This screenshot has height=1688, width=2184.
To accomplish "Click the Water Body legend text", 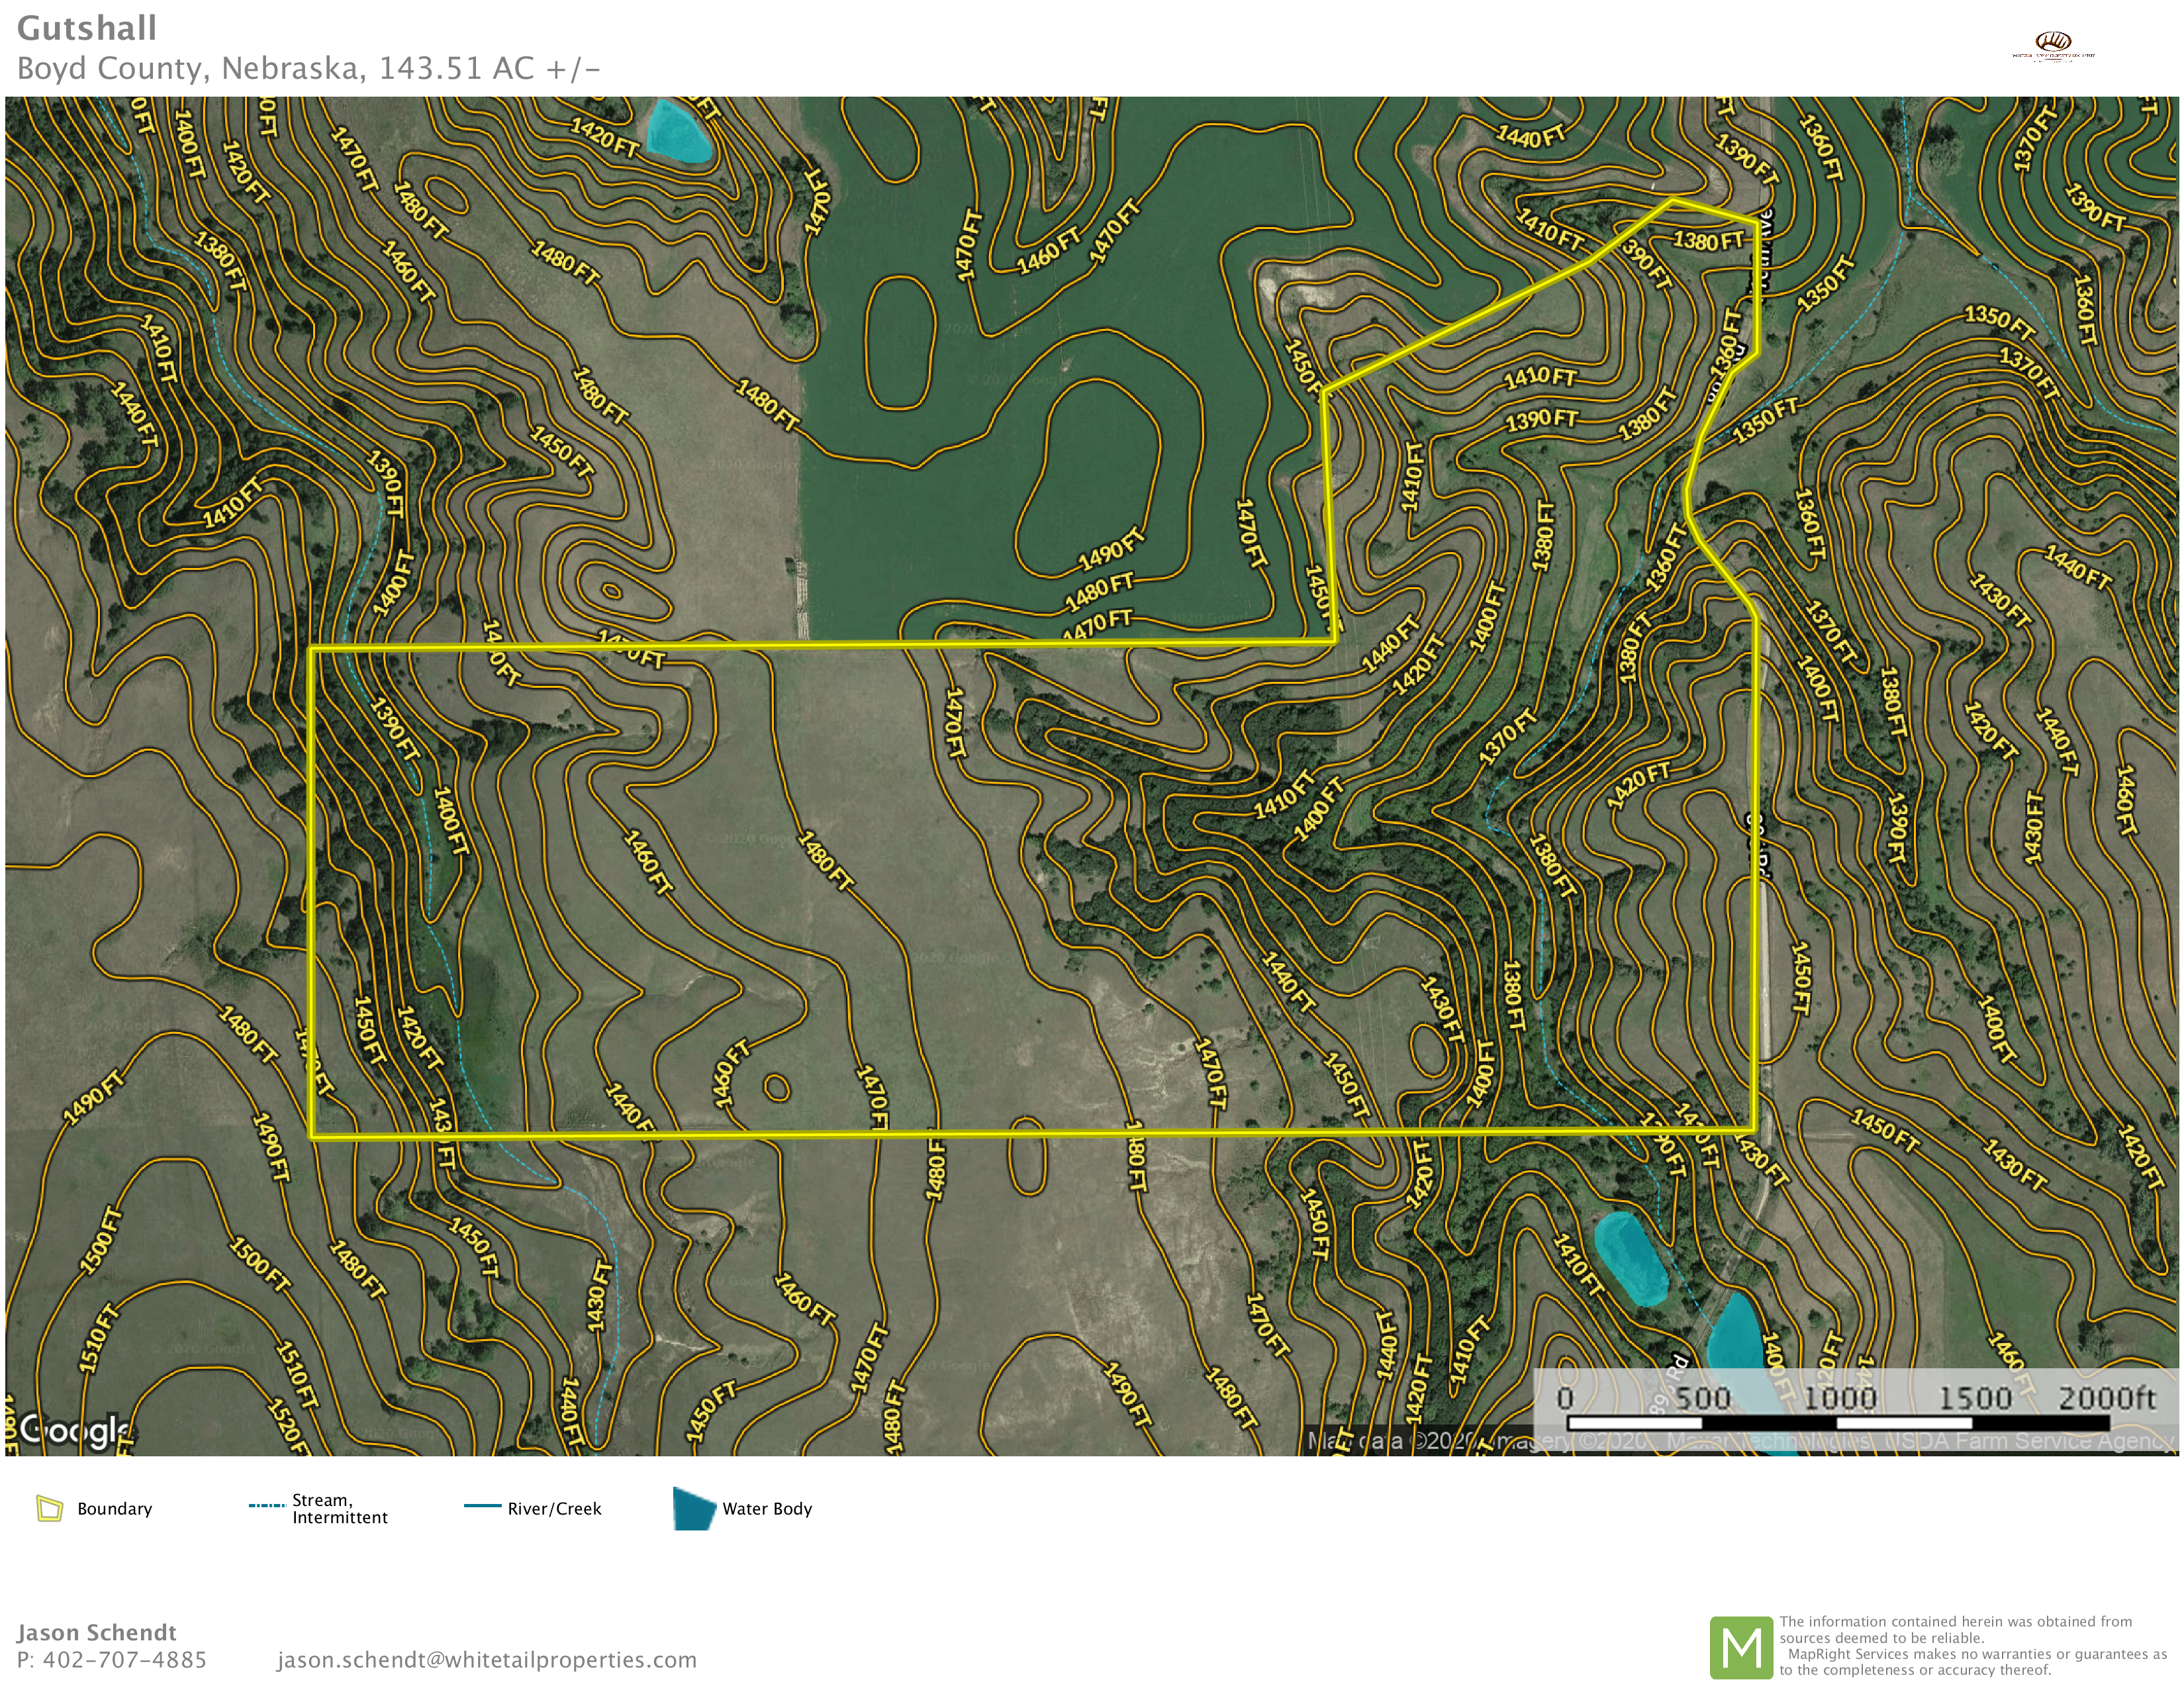I will click(x=767, y=1508).
